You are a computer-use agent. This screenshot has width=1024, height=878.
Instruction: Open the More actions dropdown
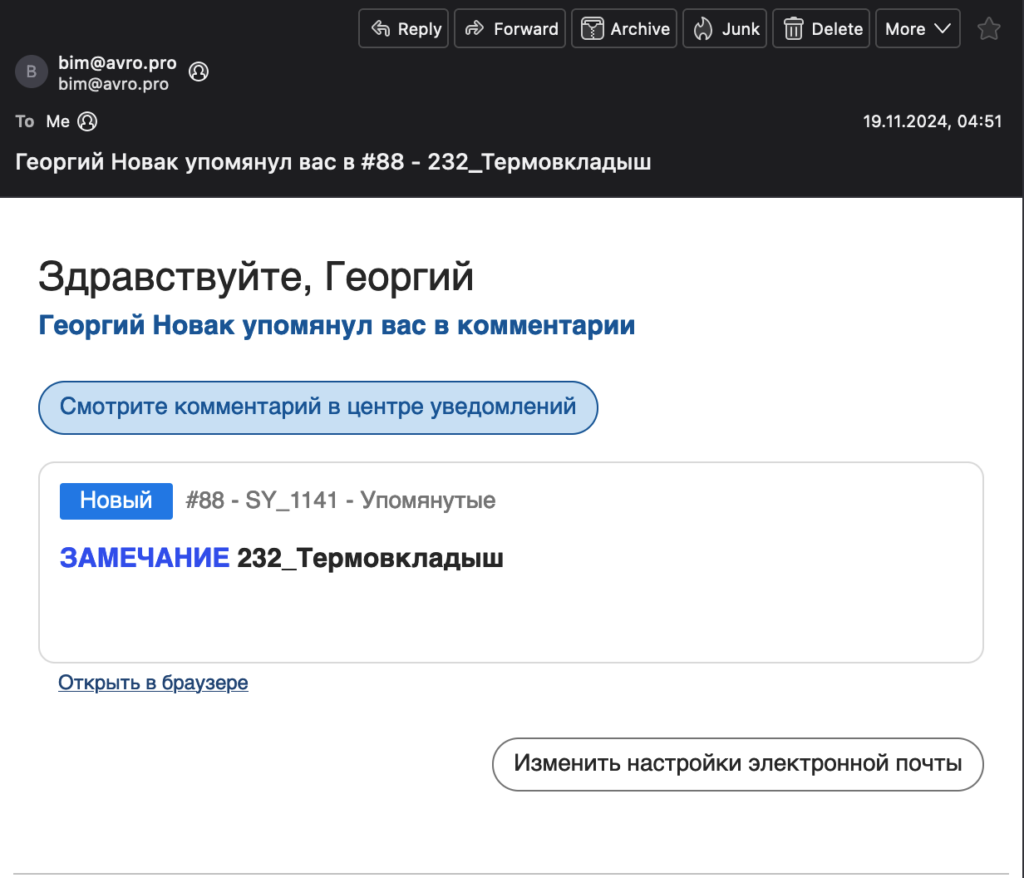click(917, 29)
